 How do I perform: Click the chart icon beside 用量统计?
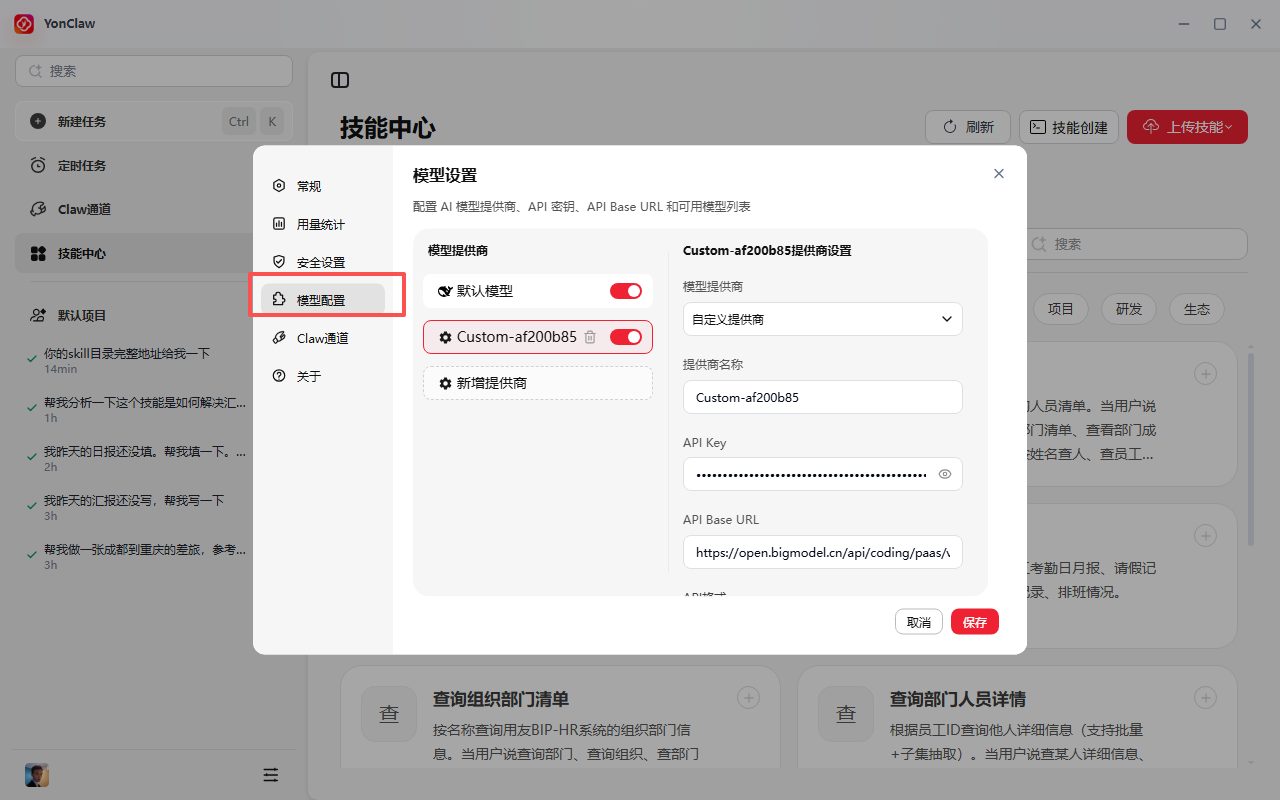click(x=279, y=224)
